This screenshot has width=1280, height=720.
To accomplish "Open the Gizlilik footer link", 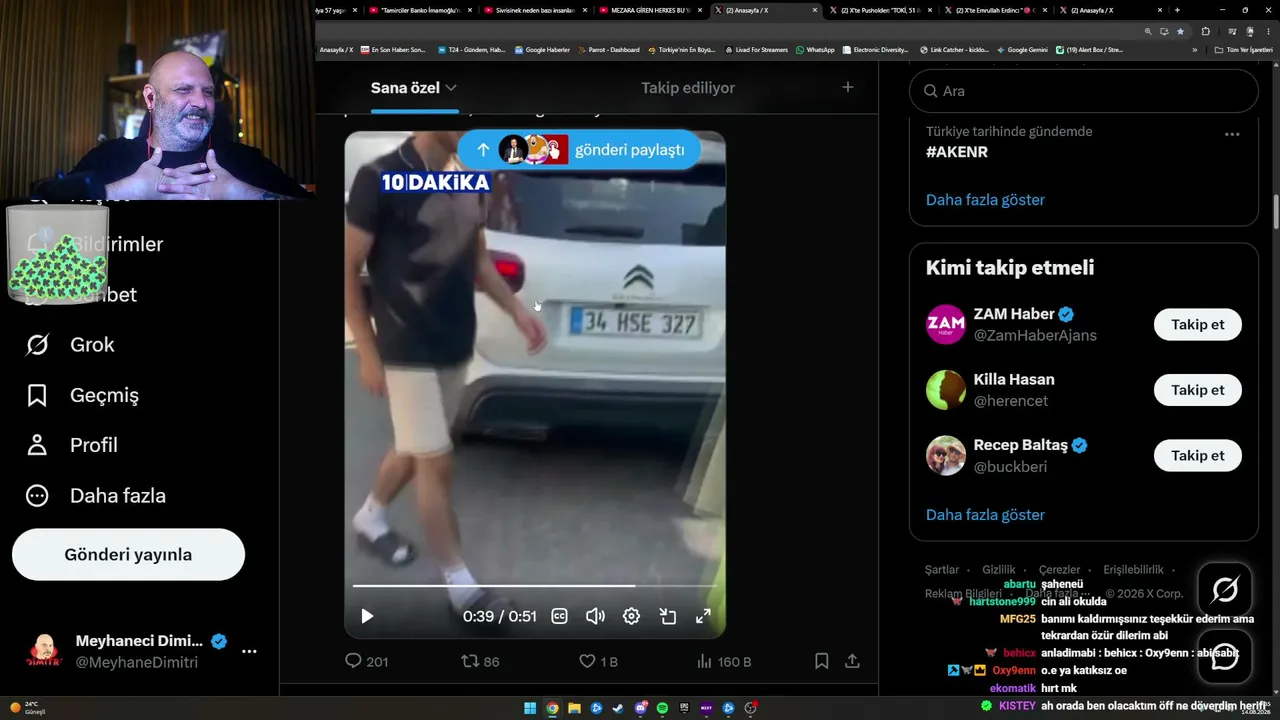I will pos(999,570).
